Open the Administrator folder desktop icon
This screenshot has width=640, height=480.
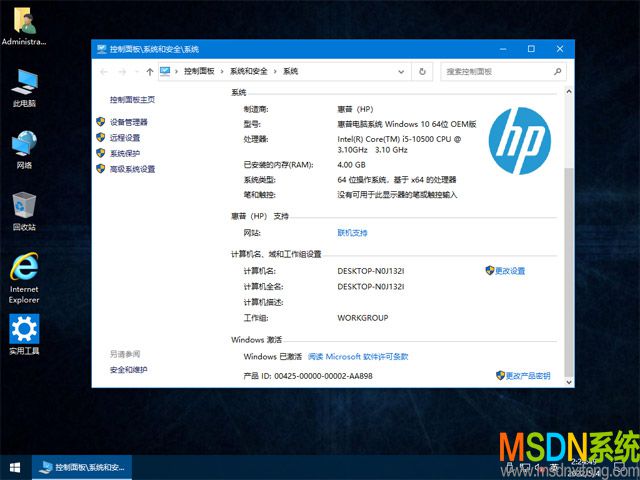pyautogui.click(x=24, y=27)
